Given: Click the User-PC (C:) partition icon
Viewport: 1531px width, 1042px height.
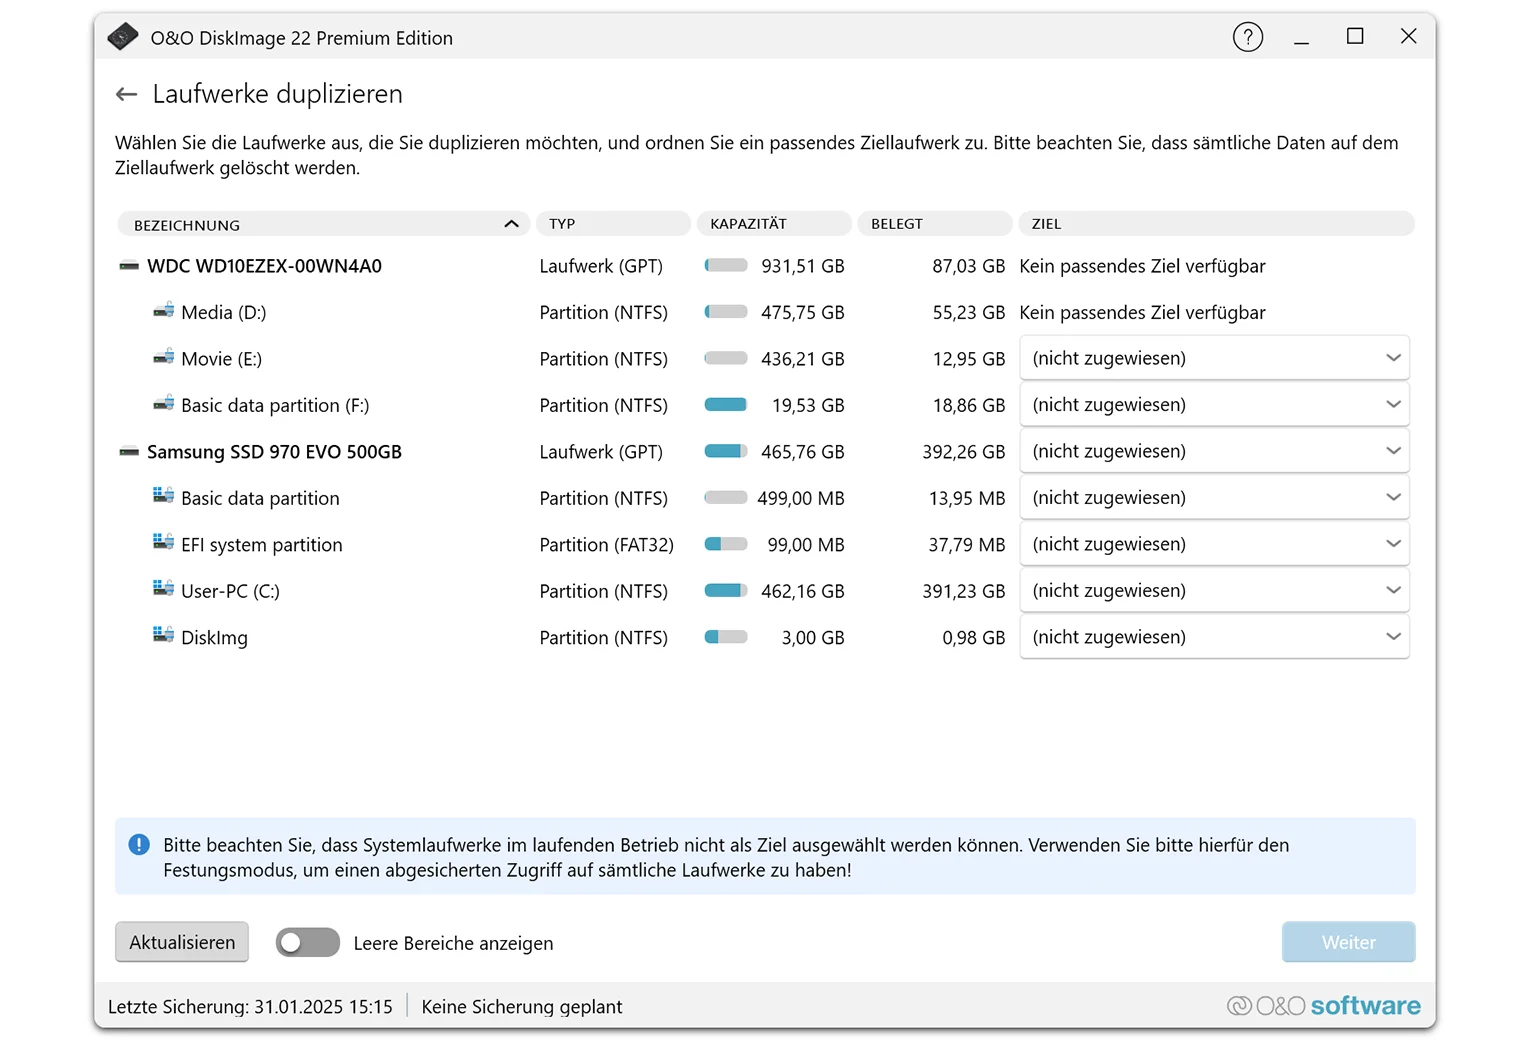Looking at the screenshot, I should 163,590.
